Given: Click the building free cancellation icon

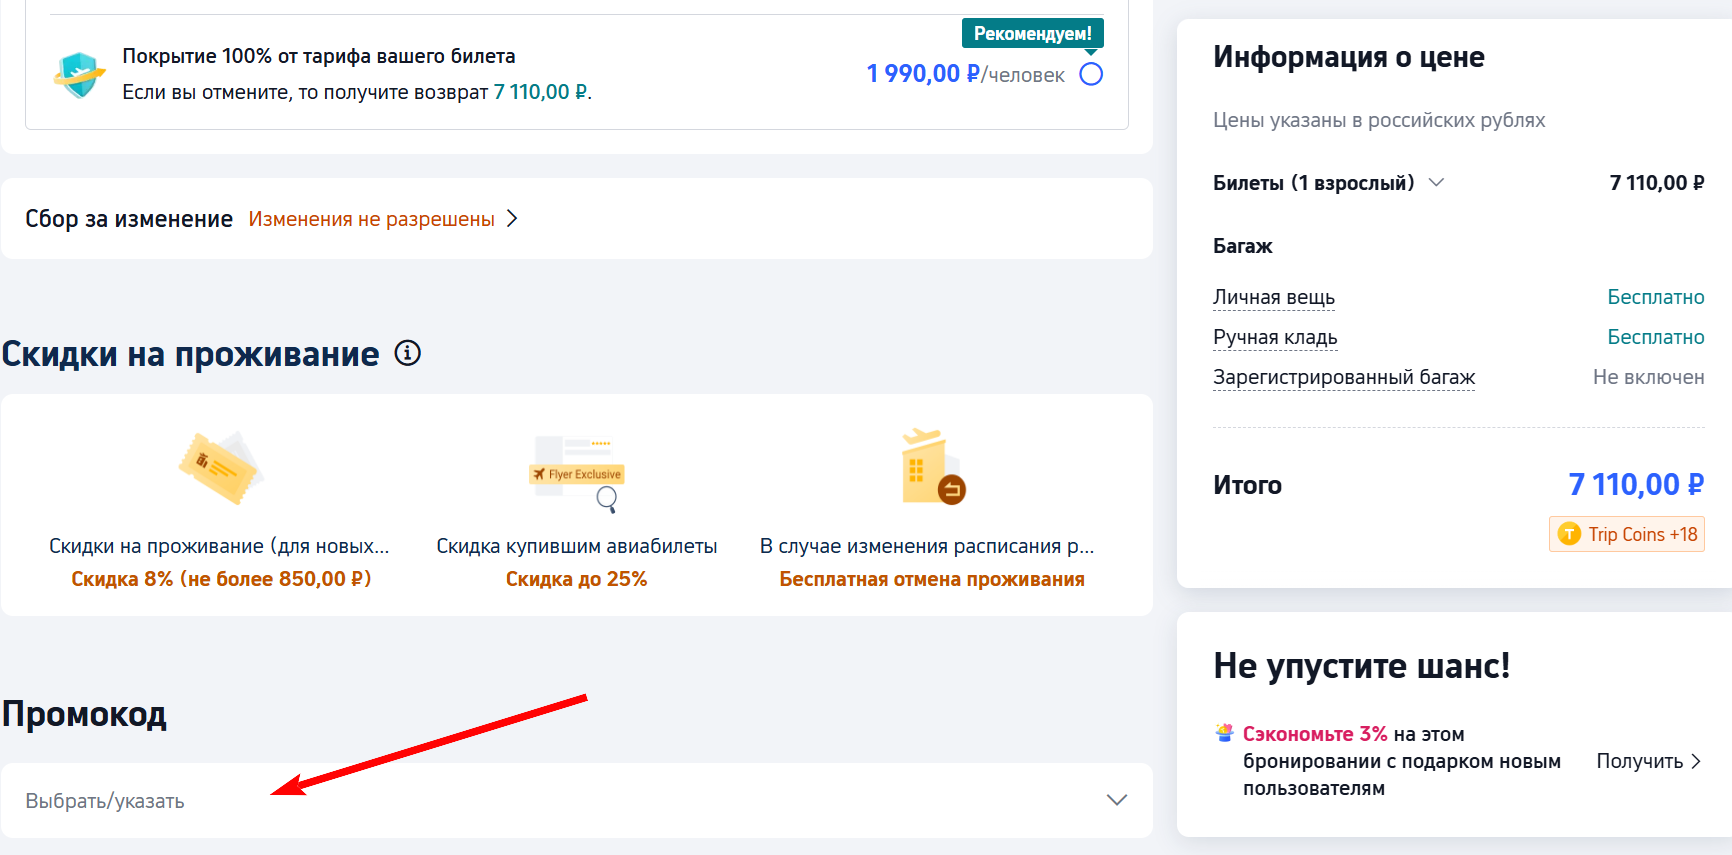Looking at the screenshot, I should click(931, 468).
